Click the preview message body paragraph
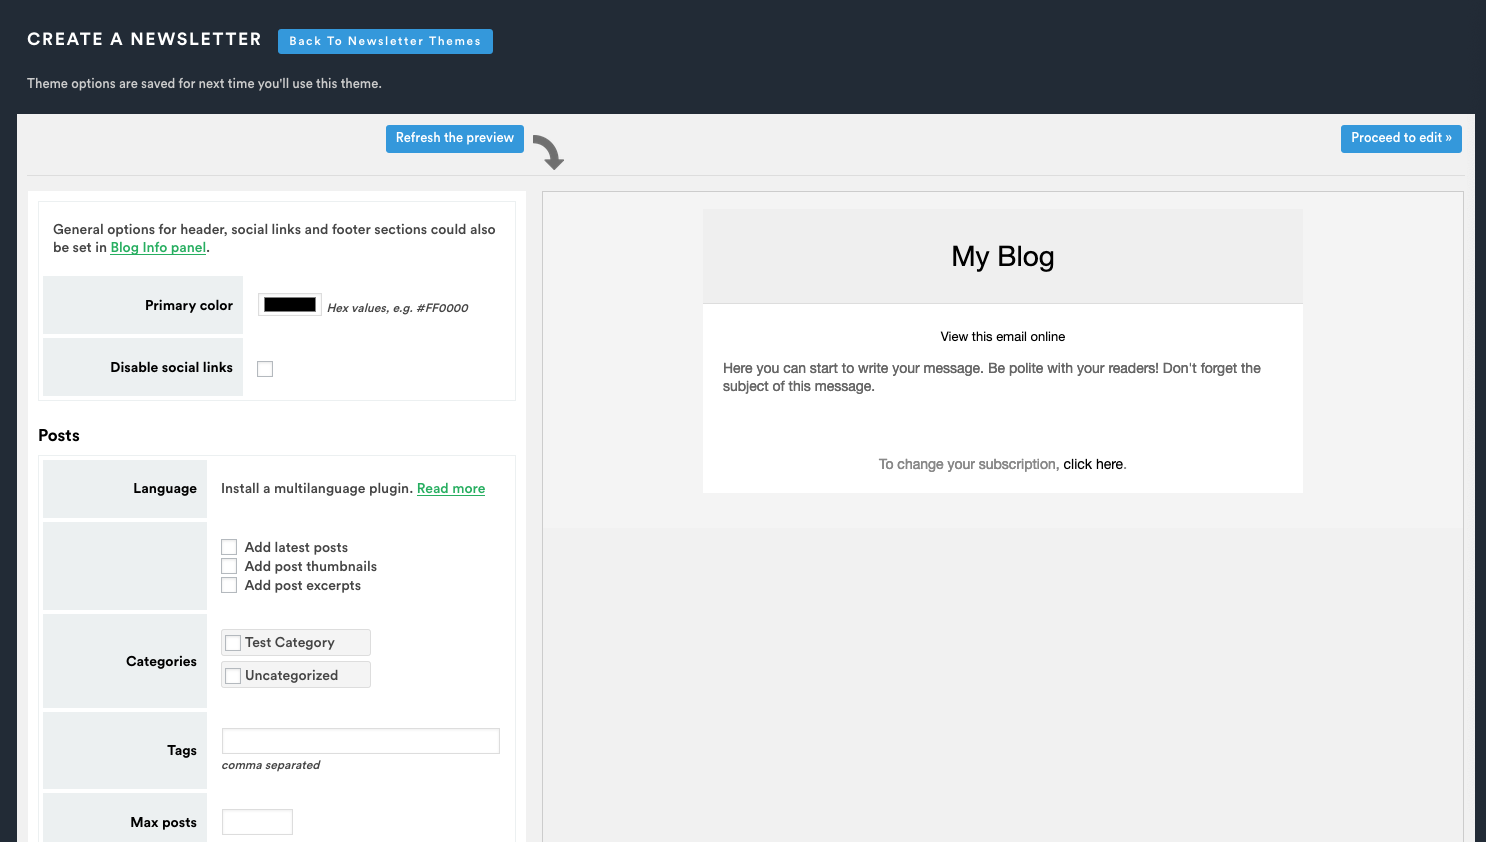Screen dimensions: 1486x842 (991, 377)
